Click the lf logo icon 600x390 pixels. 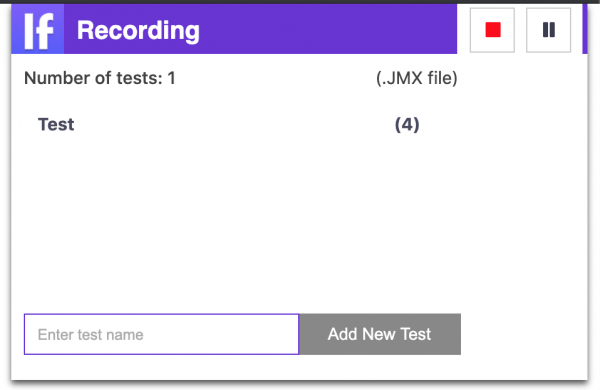click(38, 29)
